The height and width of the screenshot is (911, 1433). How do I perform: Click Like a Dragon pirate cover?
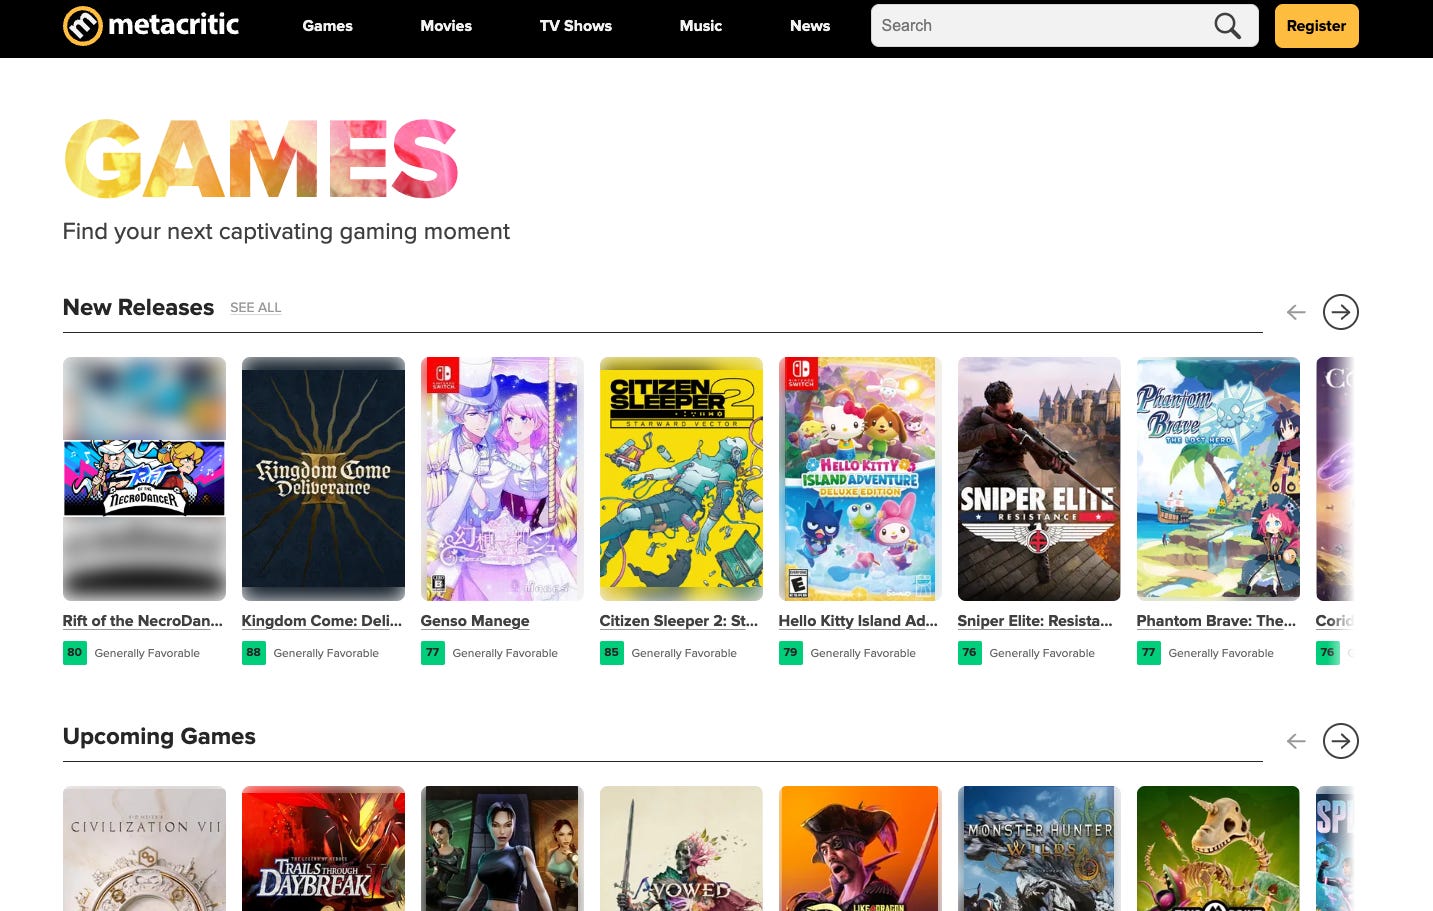click(860, 849)
